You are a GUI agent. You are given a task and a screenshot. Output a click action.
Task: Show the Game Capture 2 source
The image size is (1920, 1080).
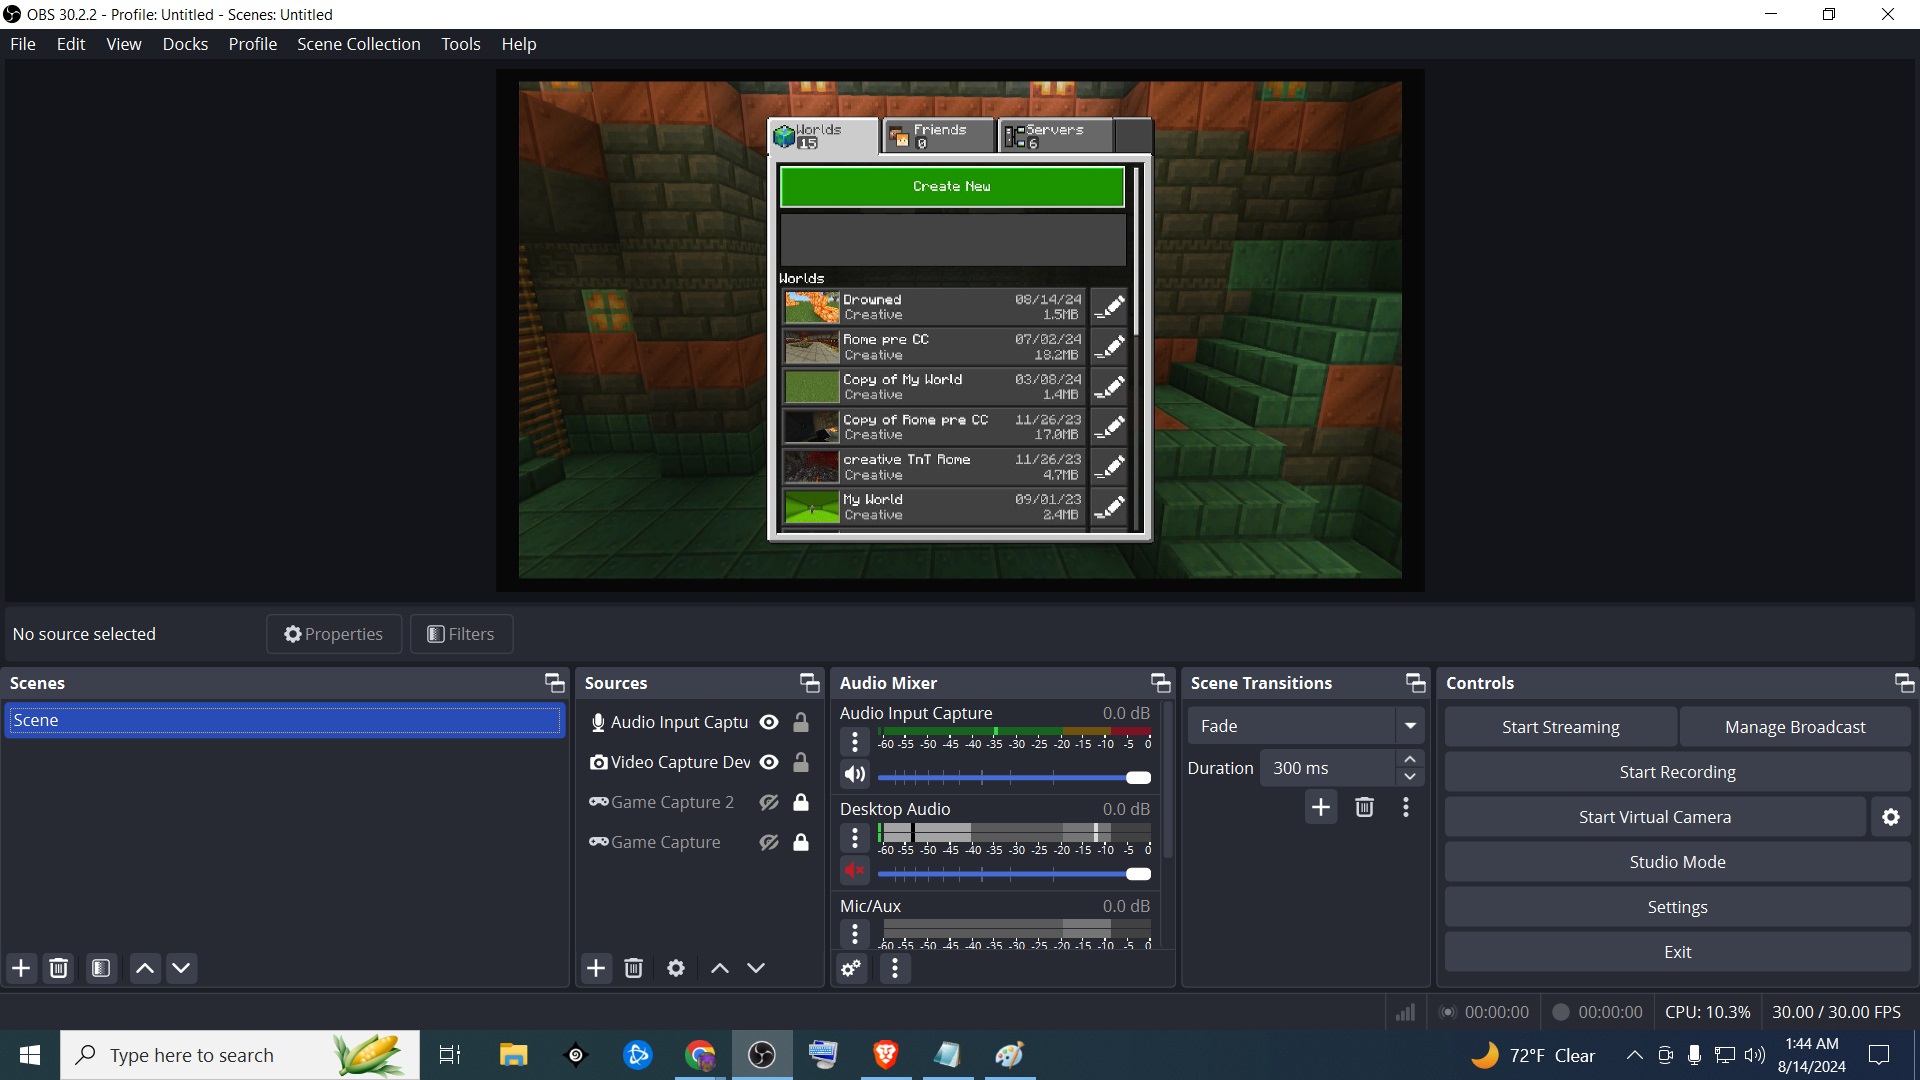[769, 802]
